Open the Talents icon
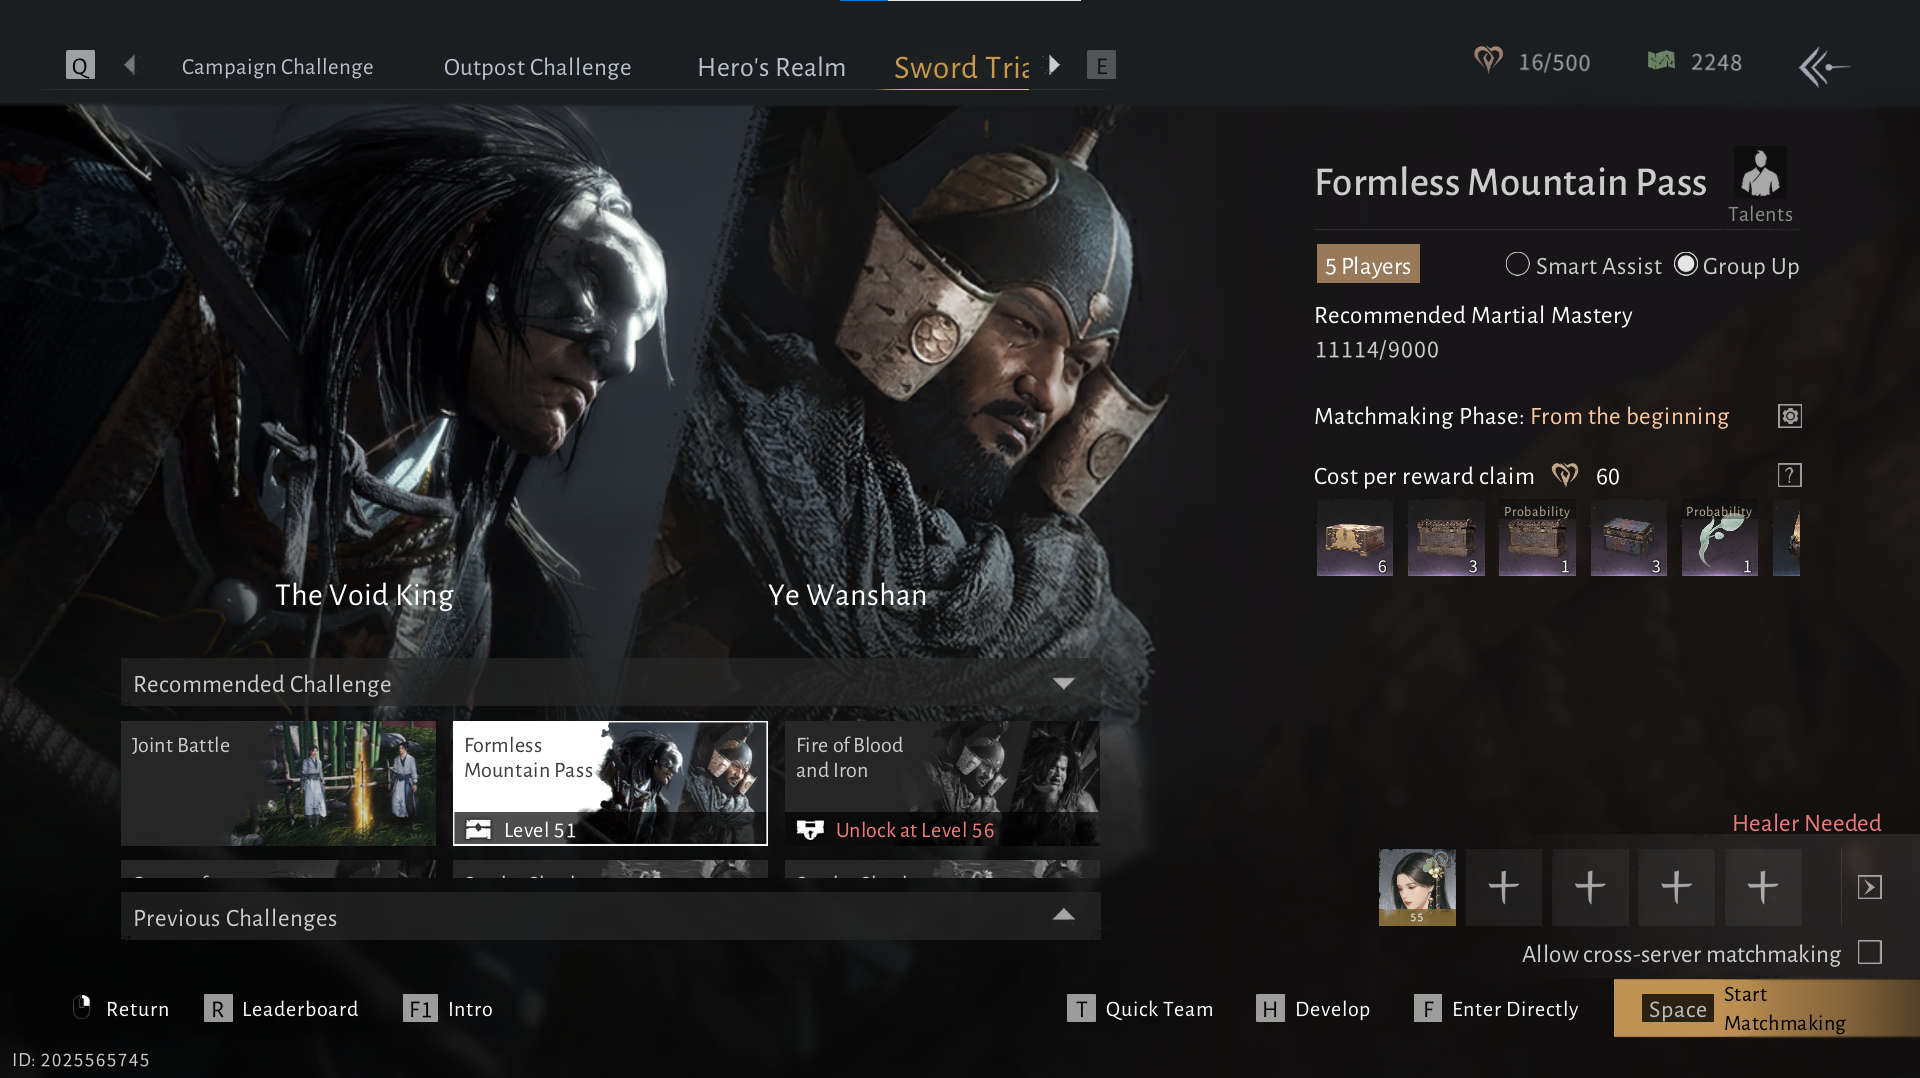The image size is (1920, 1078). (1760, 186)
